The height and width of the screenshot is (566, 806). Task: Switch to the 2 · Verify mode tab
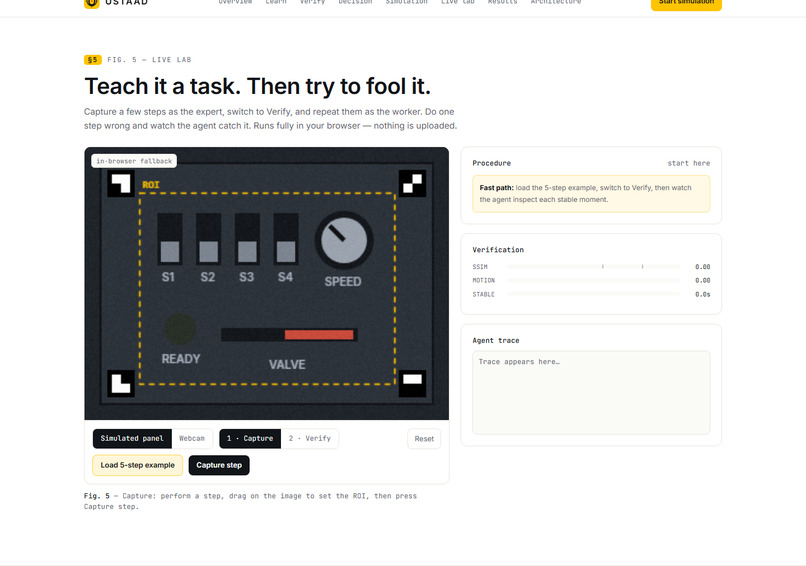309,439
